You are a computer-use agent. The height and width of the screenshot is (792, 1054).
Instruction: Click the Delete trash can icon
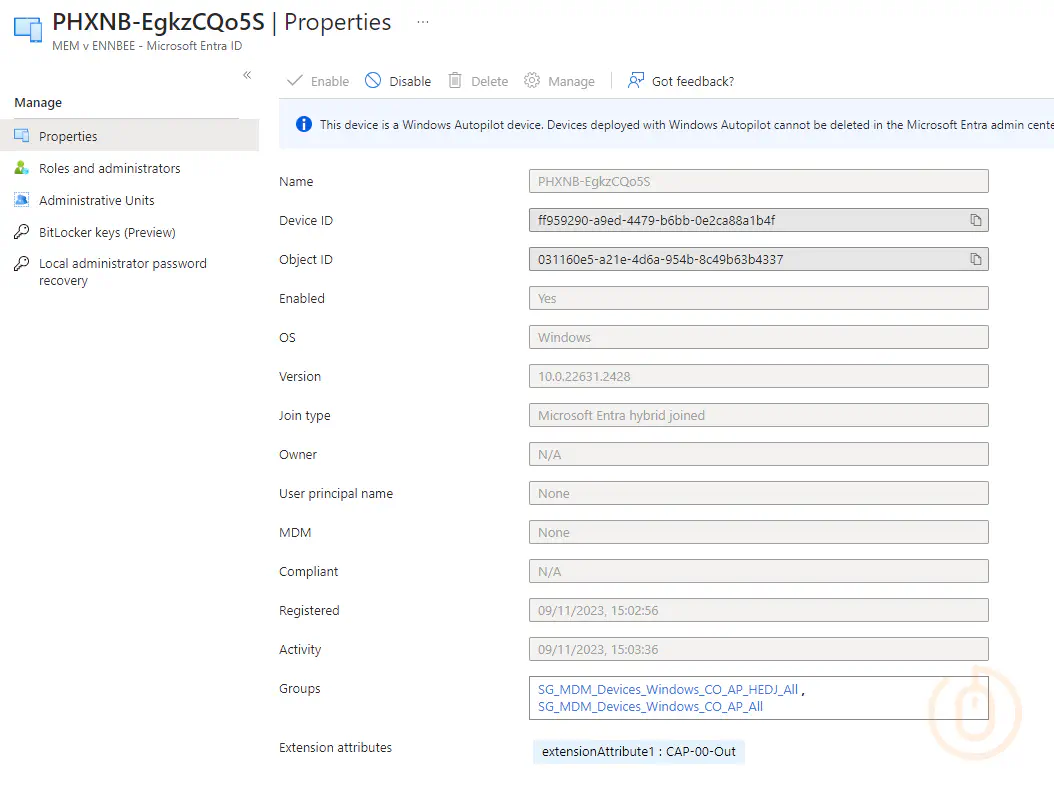click(x=455, y=81)
